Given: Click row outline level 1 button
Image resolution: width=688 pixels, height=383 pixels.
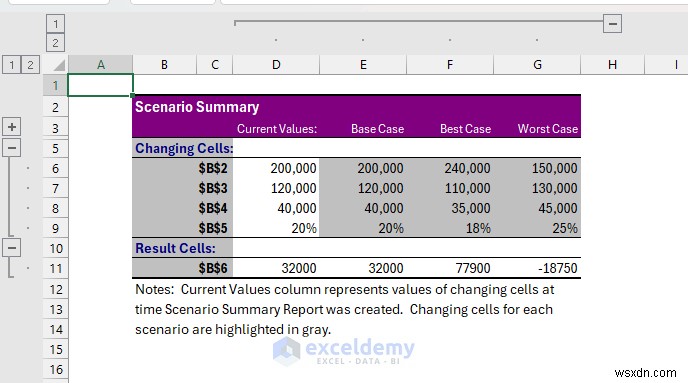Looking at the screenshot, I should point(12,65).
